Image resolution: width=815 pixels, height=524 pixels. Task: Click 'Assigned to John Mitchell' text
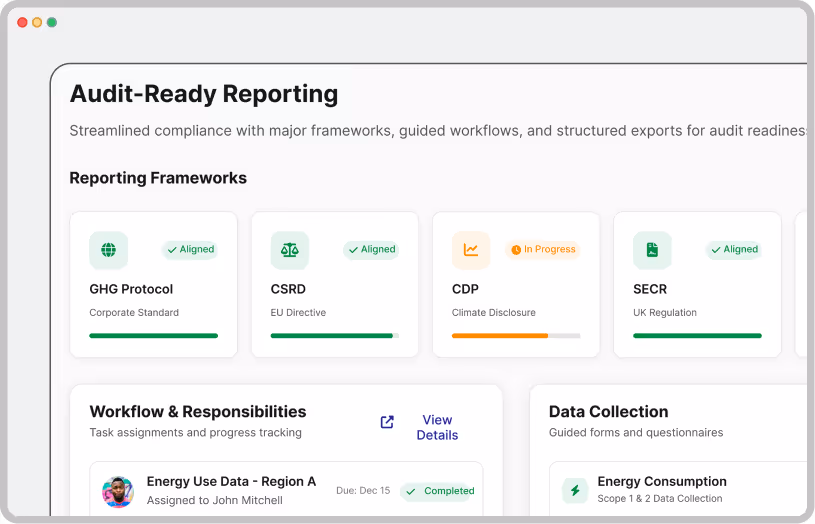[215, 500]
